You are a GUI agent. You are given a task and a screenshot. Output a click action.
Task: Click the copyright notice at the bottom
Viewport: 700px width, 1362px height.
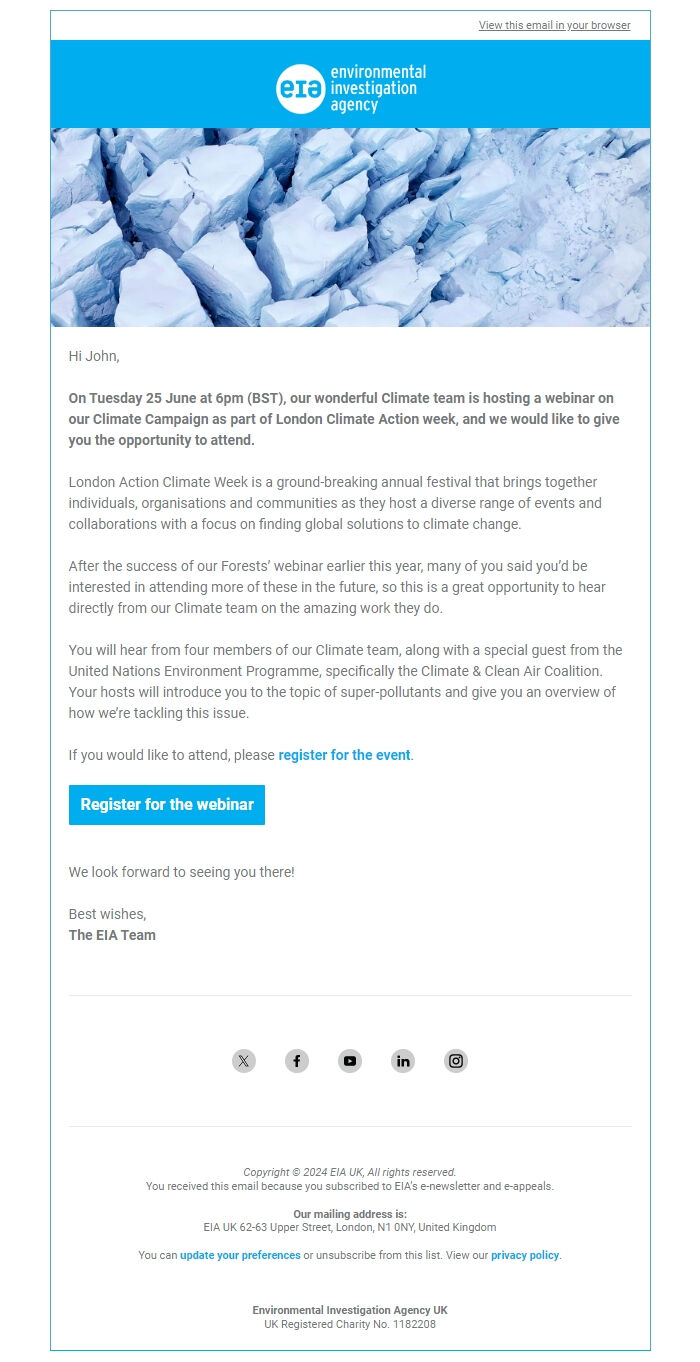point(350,1171)
